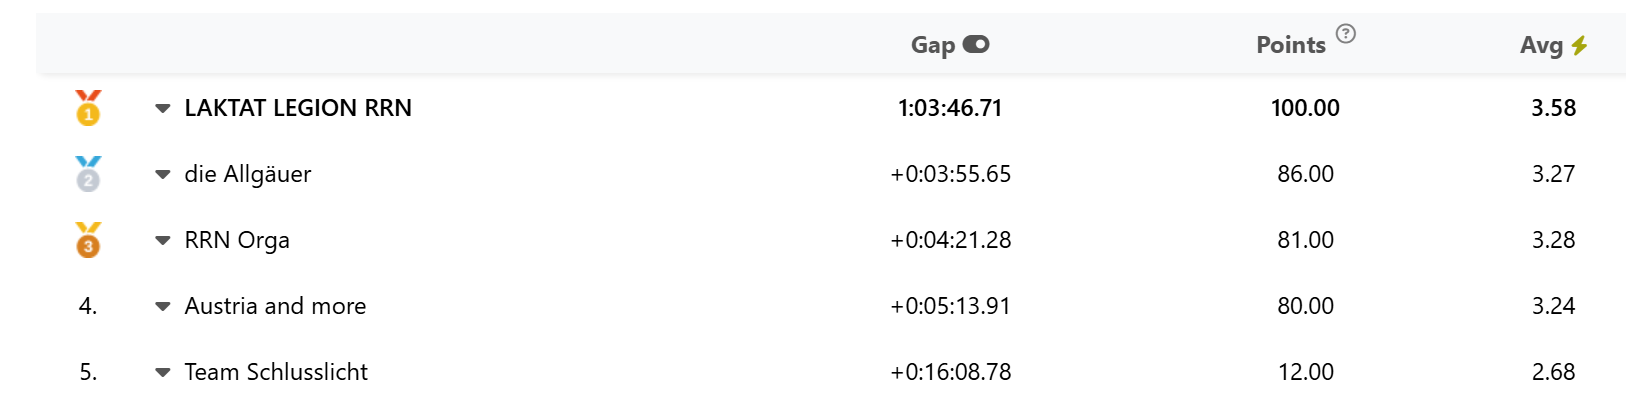The image size is (1626, 408).
Task: Click the winning time 1:03:46.71
Action: click(x=950, y=108)
